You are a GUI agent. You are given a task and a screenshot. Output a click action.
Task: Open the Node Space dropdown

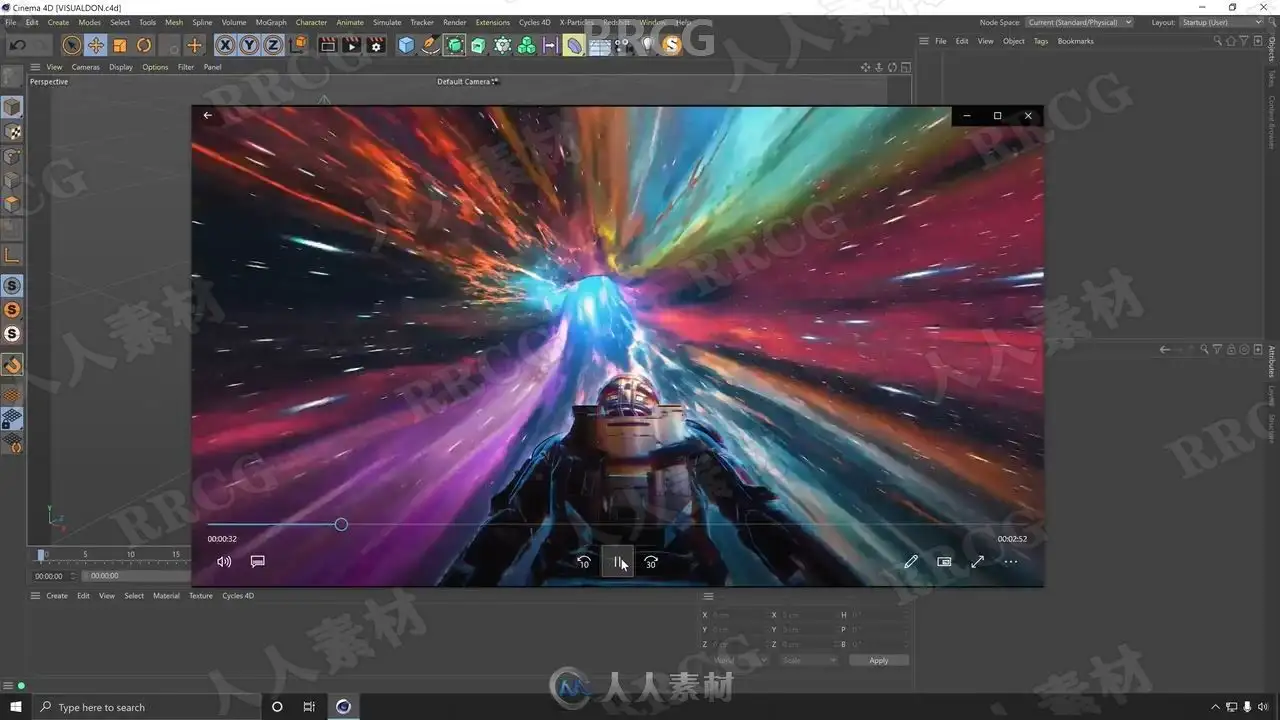1081,22
